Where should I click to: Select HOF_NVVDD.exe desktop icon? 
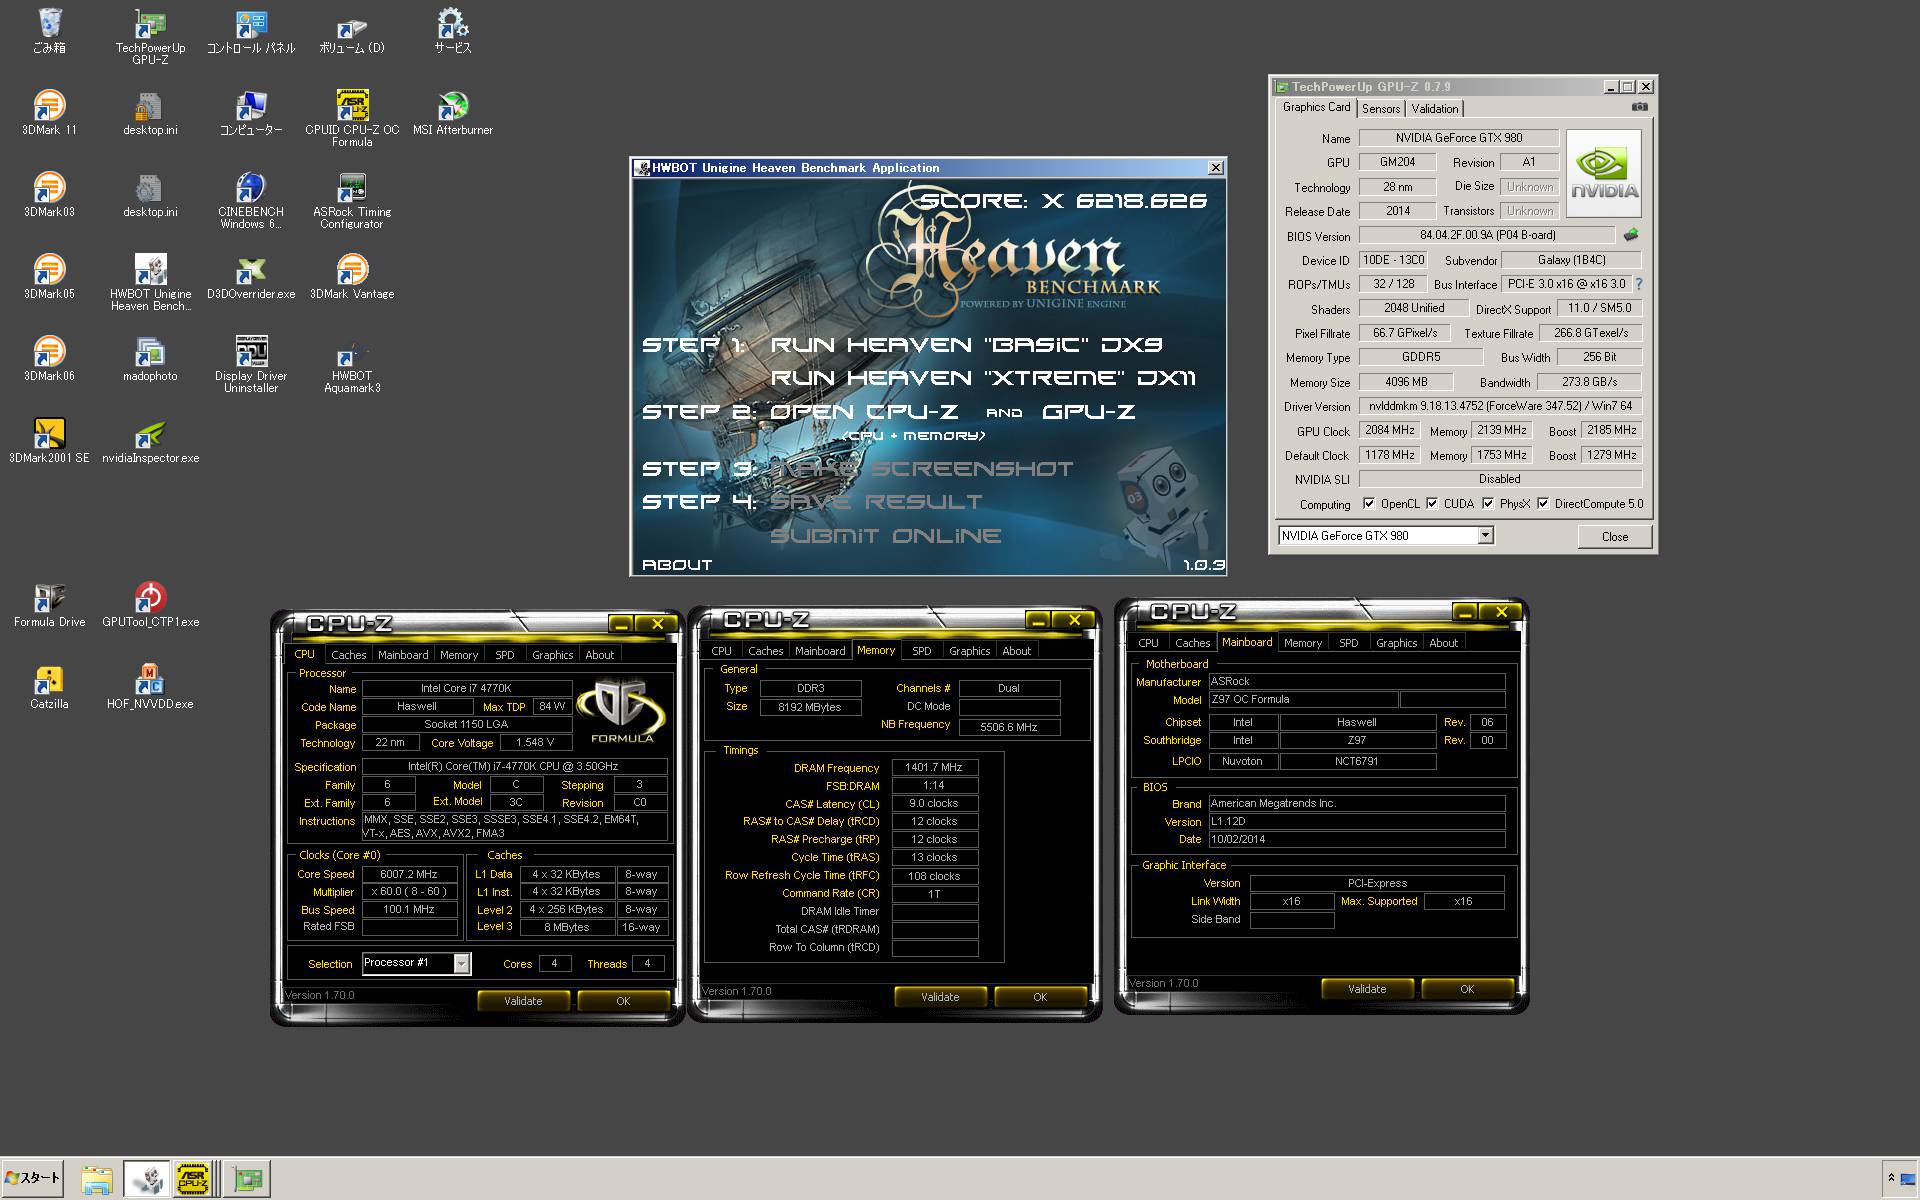click(x=150, y=686)
